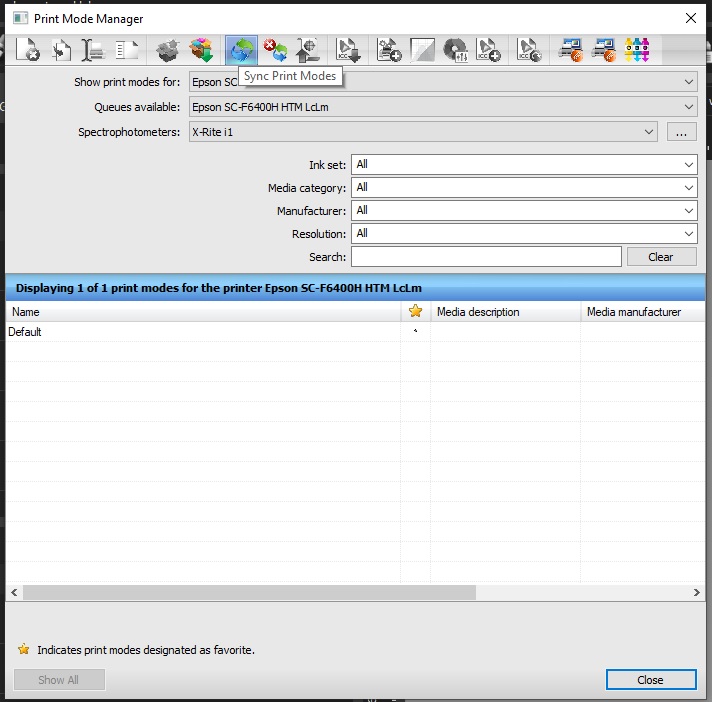This screenshot has height=702, width=712.
Task: Click the Close button at bottom
Action: tap(650, 680)
